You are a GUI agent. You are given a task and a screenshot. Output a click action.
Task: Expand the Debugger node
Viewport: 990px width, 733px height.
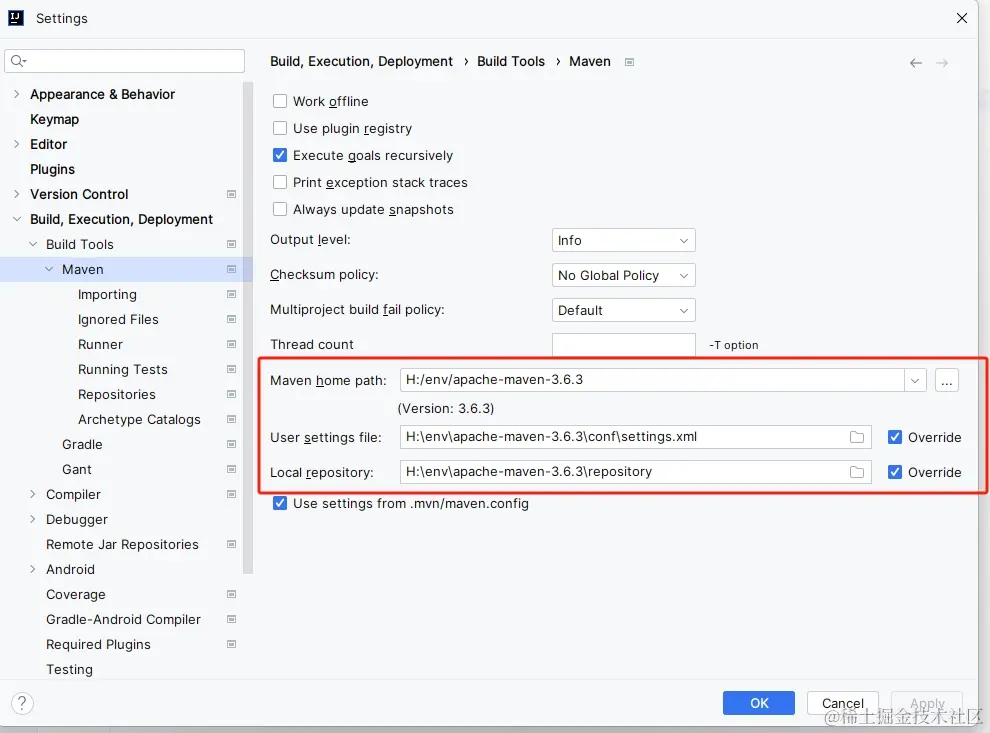(33, 520)
